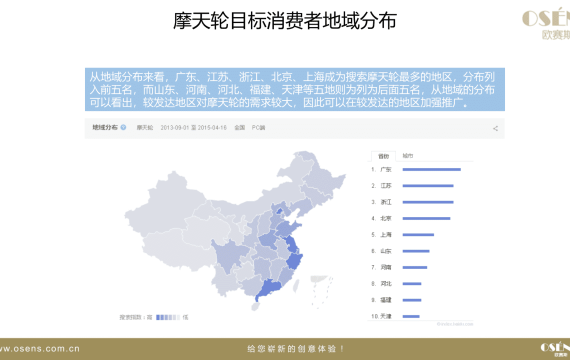
Task: Select the 山东 ranking row
Action: click(x=400, y=251)
